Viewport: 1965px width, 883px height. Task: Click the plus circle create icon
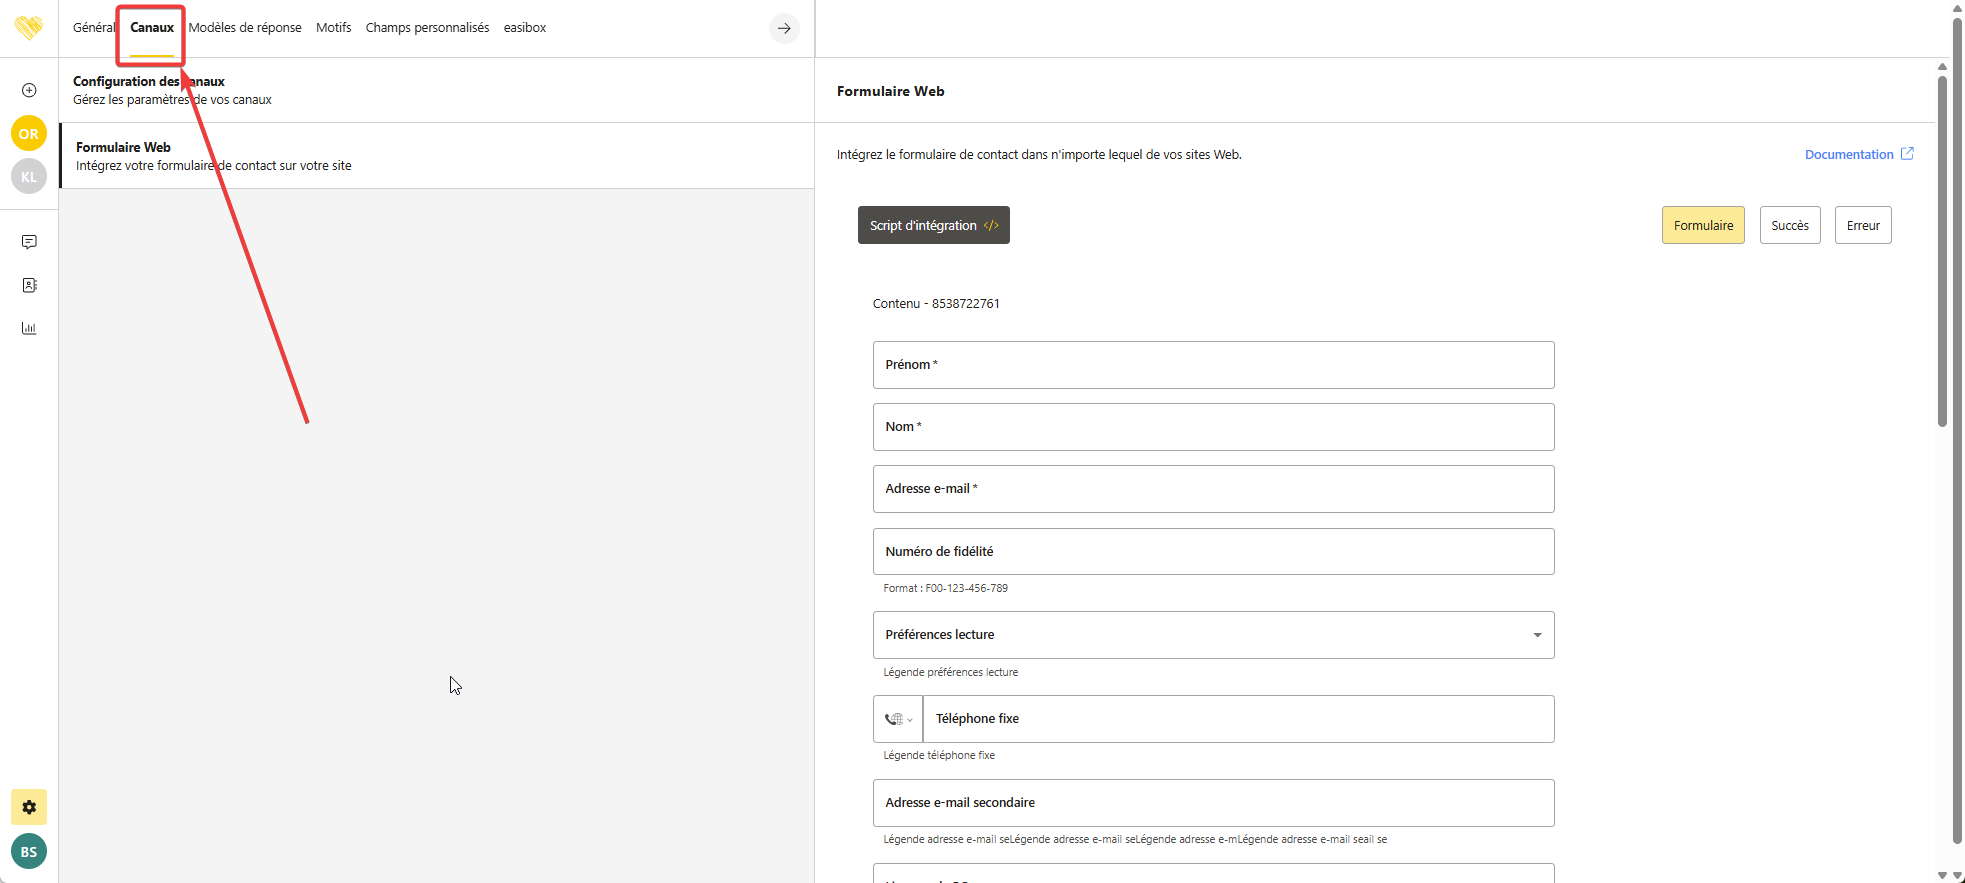(29, 90)
